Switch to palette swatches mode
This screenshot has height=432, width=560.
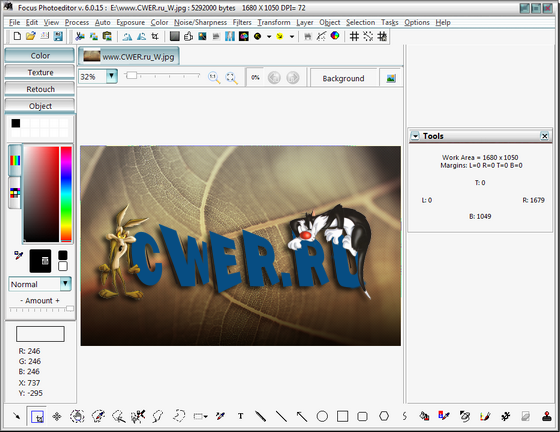[x=15, y=193]
